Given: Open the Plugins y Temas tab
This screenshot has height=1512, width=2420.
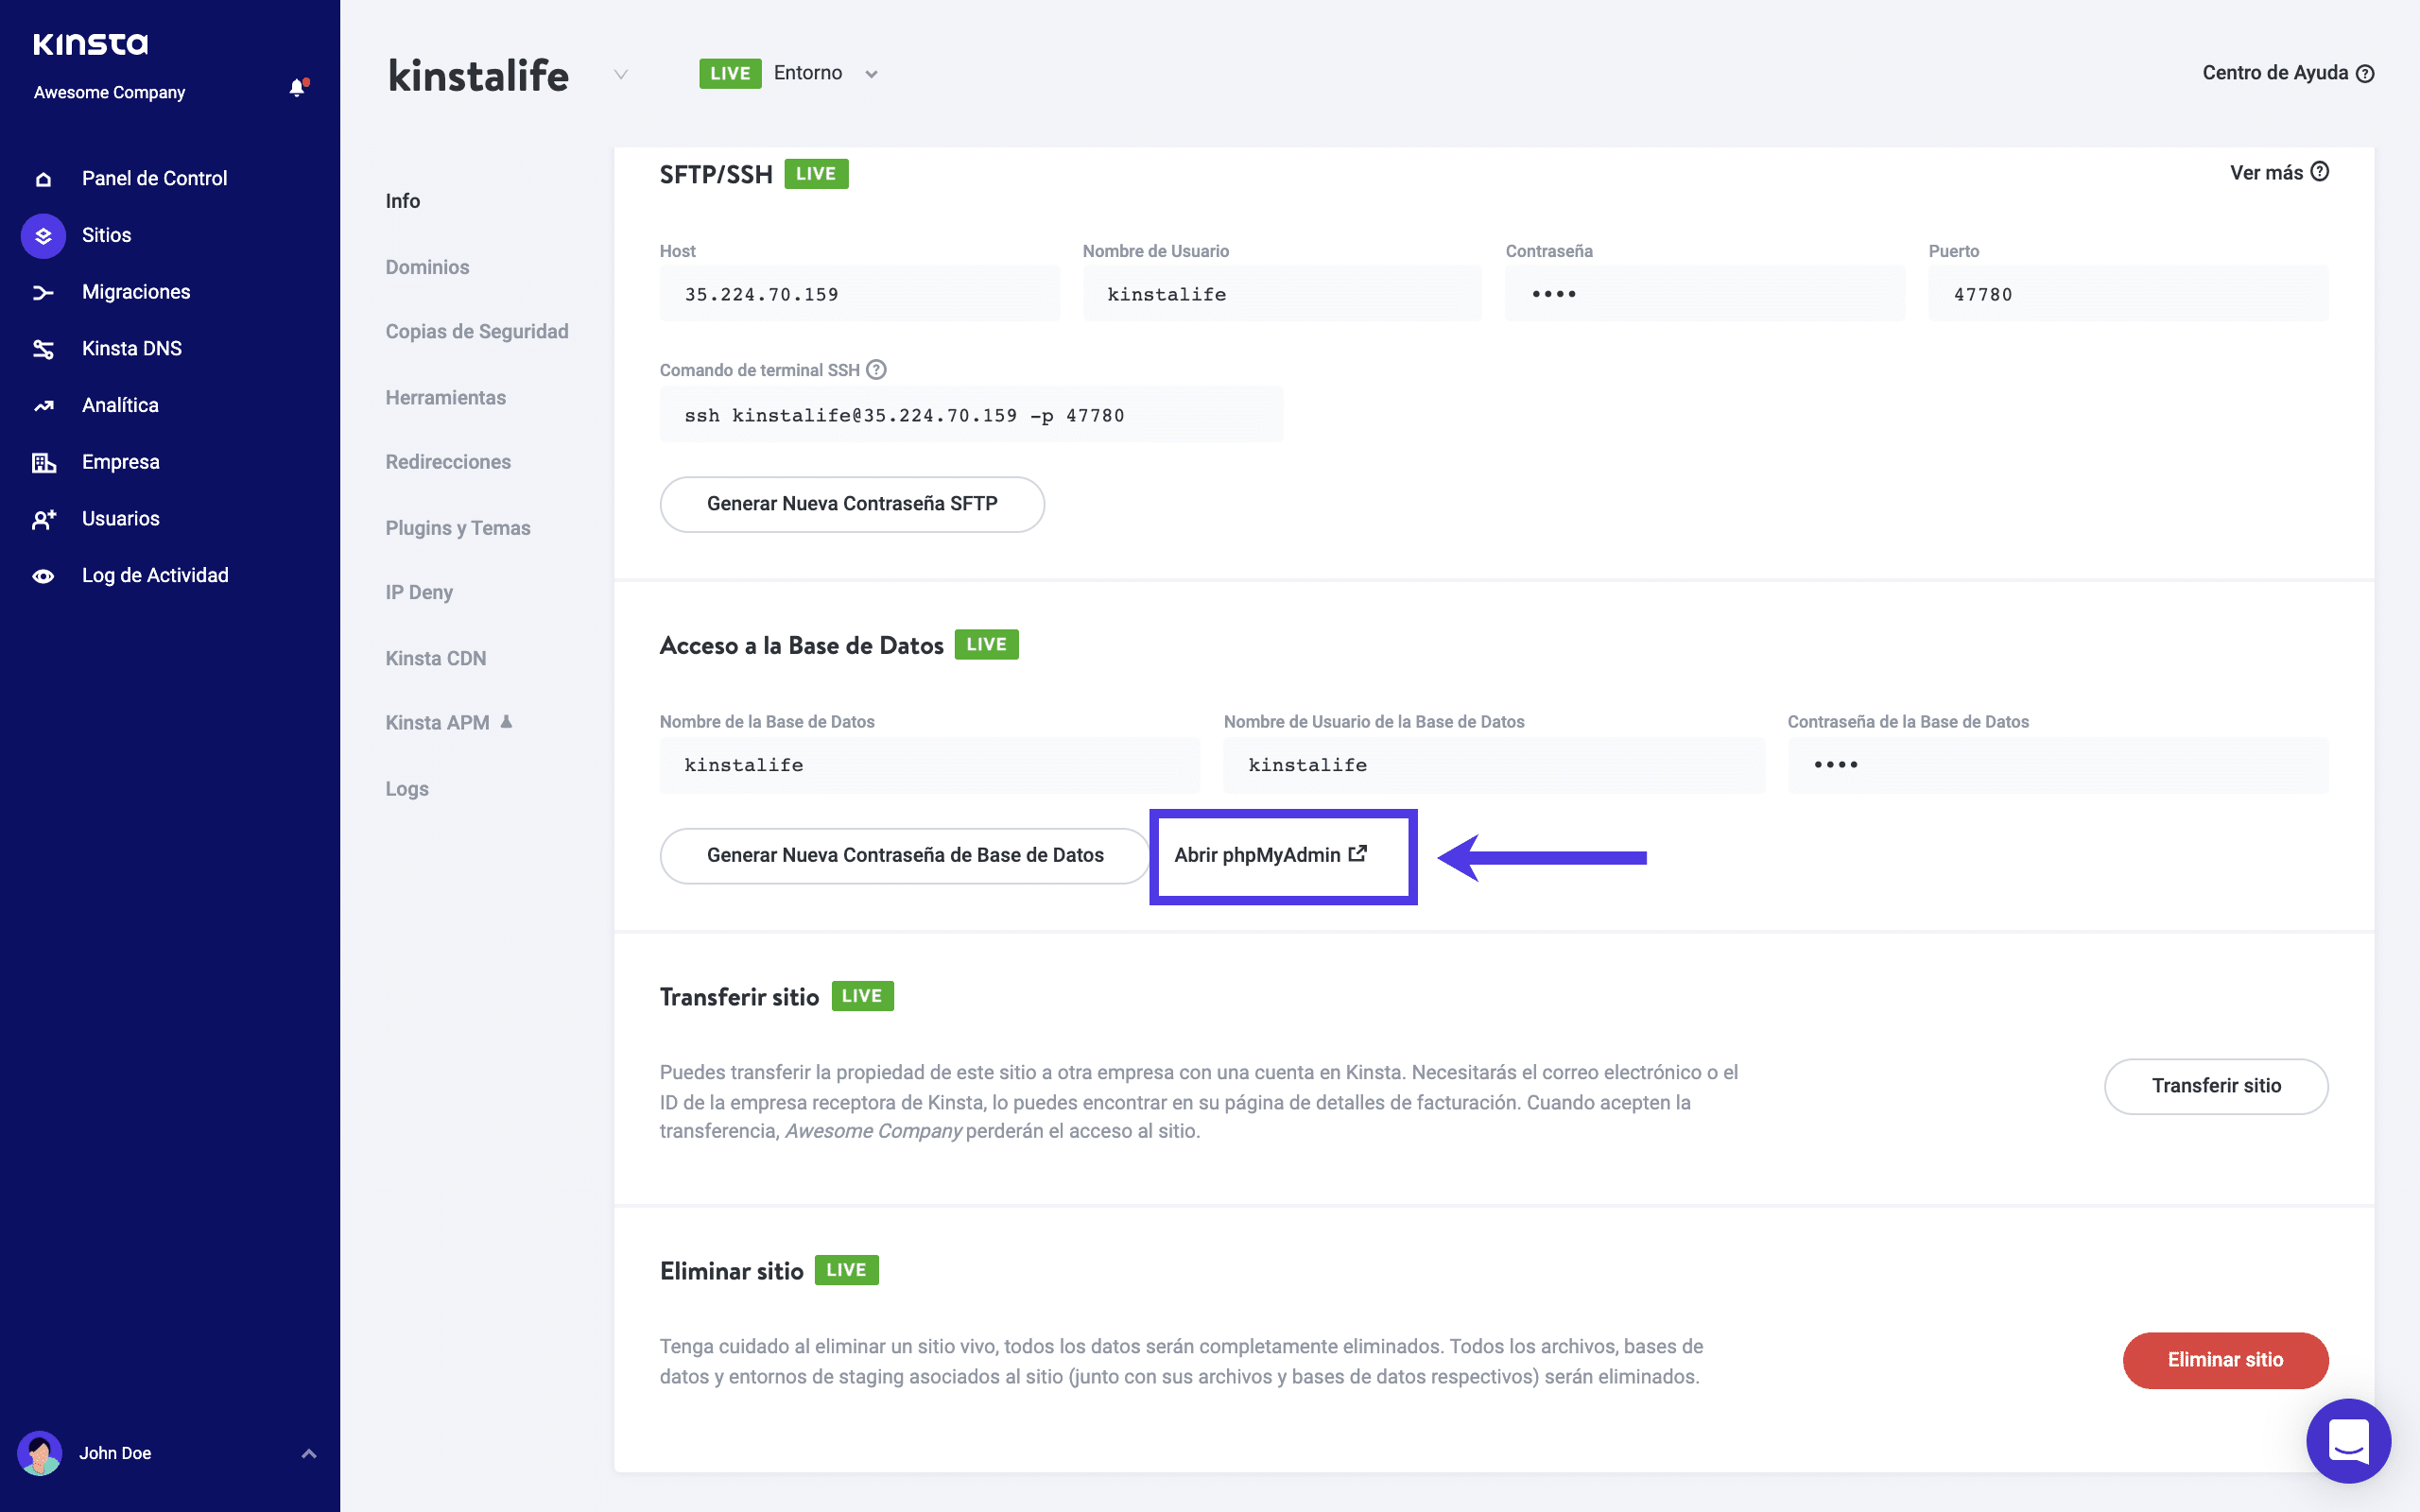Looking at the screenshot, I should (x=458, y=527).
